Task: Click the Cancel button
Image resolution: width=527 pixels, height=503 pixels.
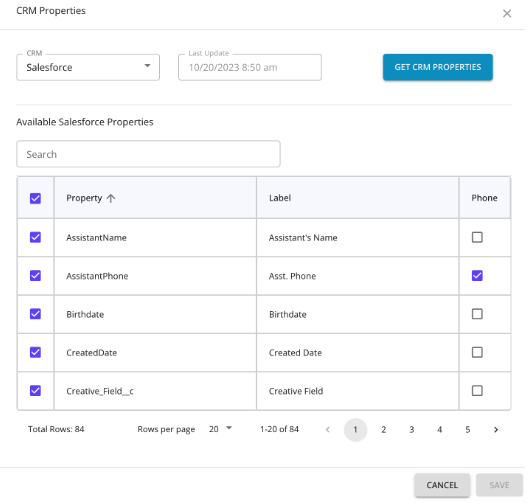Action: [442, 485]
